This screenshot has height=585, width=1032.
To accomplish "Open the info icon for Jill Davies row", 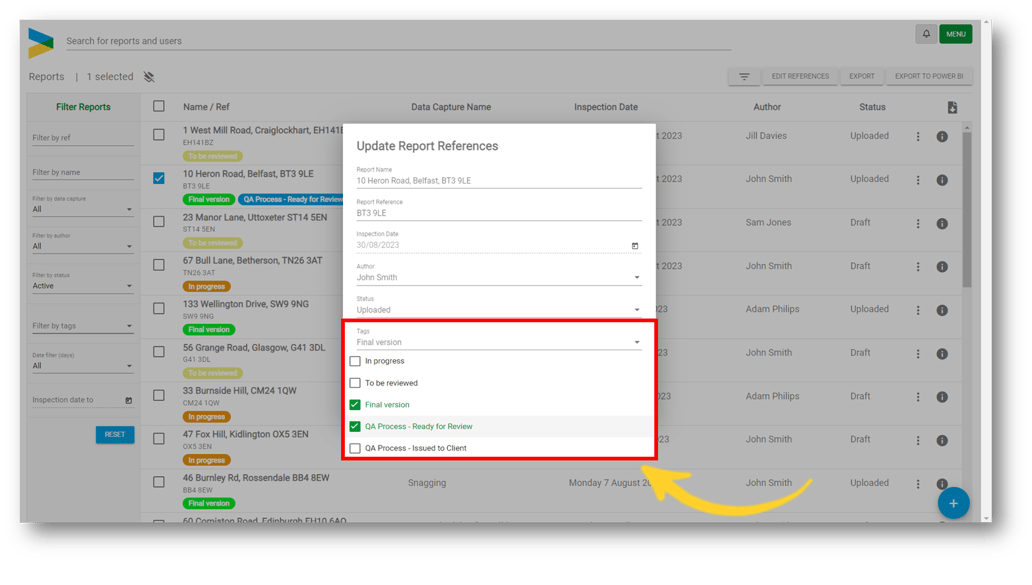I will [942, 137].
